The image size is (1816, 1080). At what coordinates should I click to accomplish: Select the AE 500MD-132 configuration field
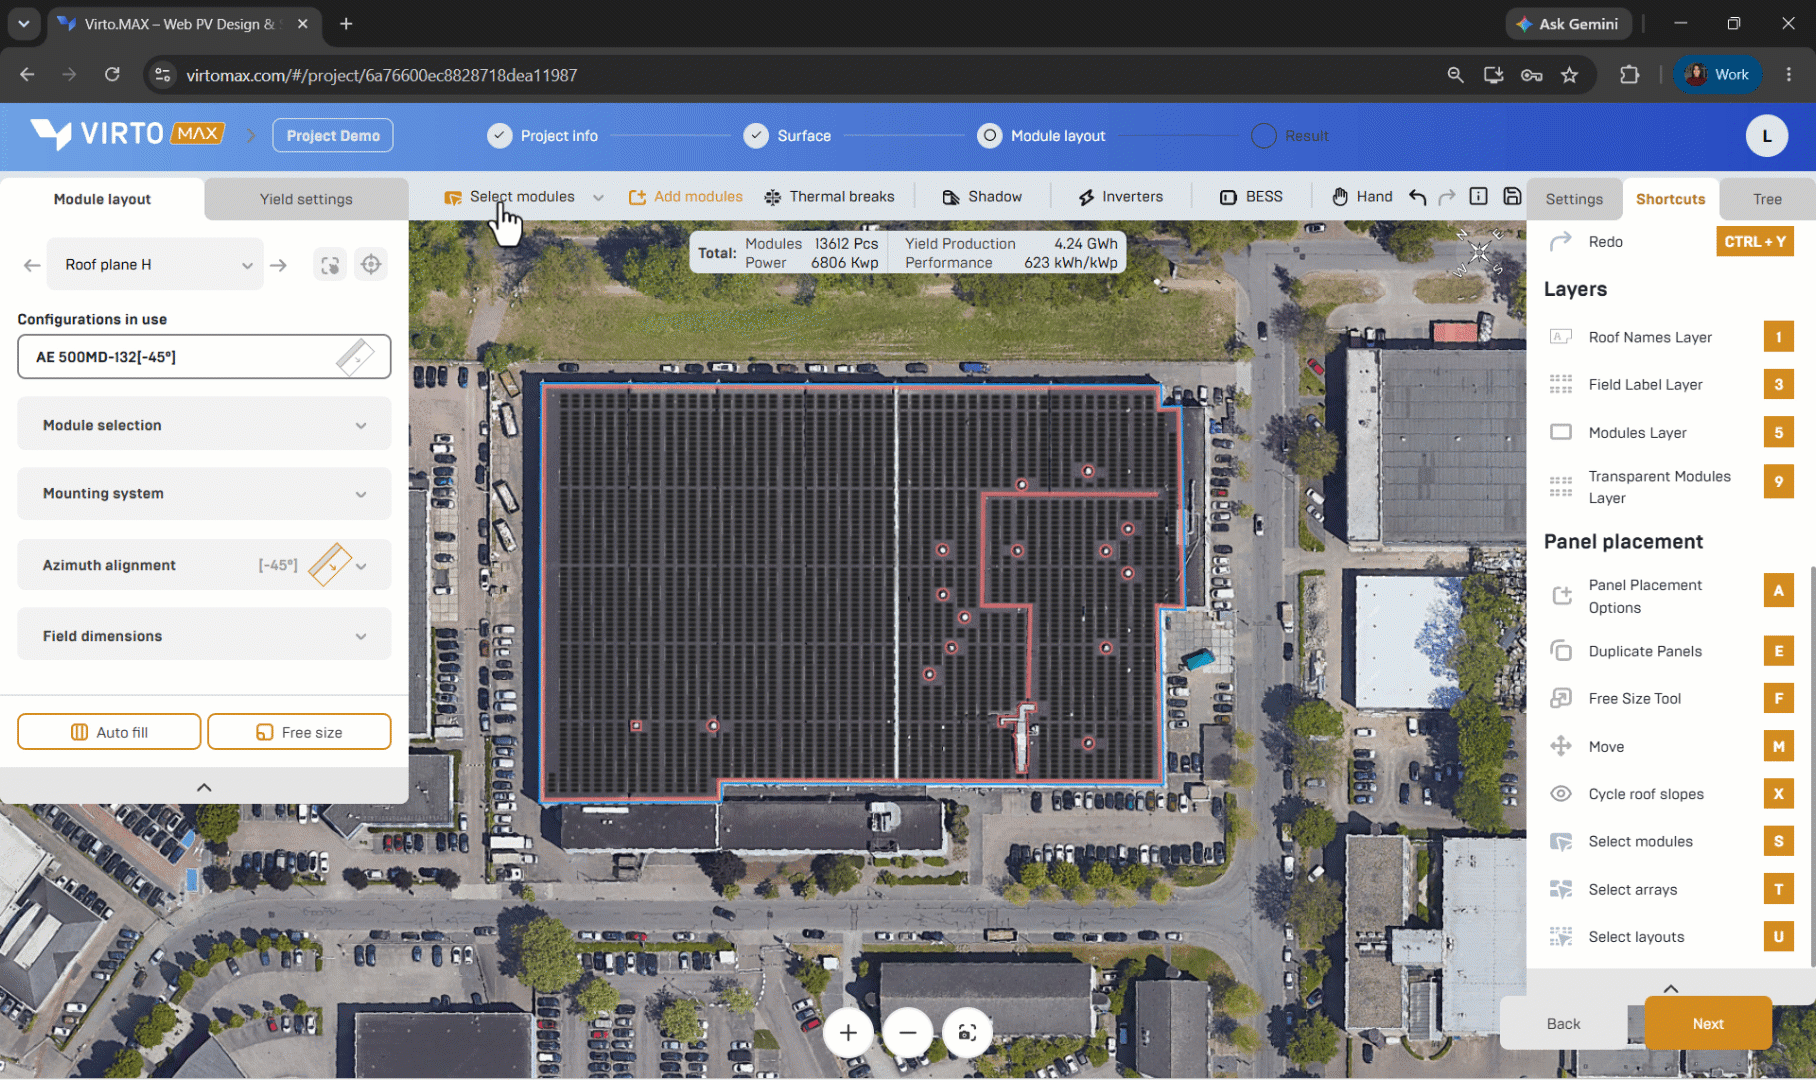(x=204, y=357)
